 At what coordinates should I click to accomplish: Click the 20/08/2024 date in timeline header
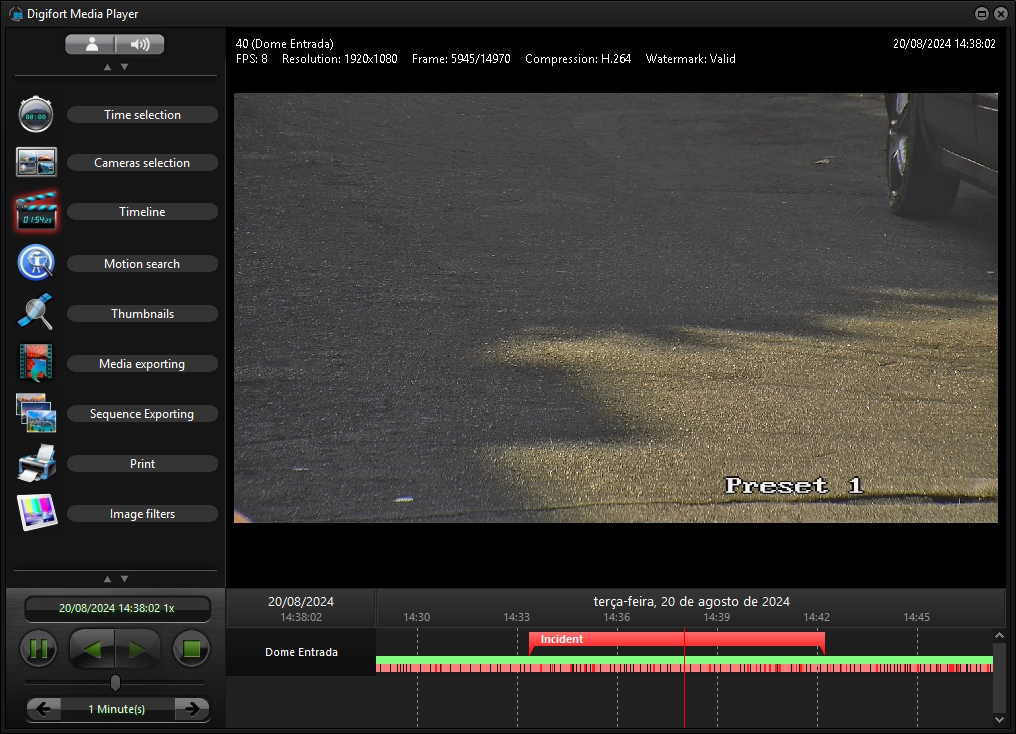click(301, 601)
